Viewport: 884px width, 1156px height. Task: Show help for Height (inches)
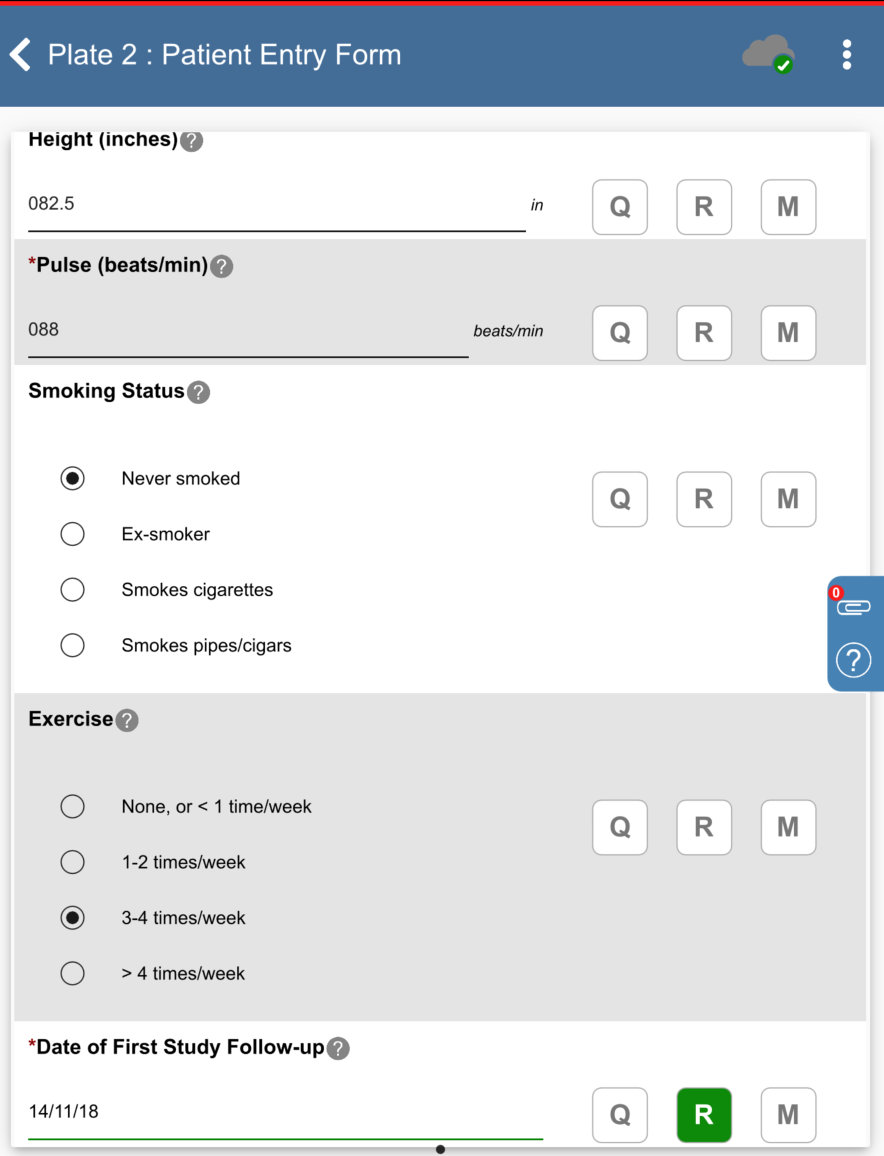point(192,141)
